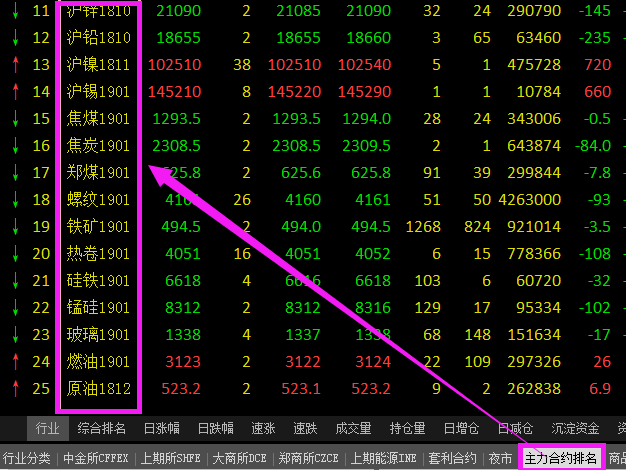The image size is (626, 470).
Task: Select contract 郑煤1901 row
Action: 99,173
